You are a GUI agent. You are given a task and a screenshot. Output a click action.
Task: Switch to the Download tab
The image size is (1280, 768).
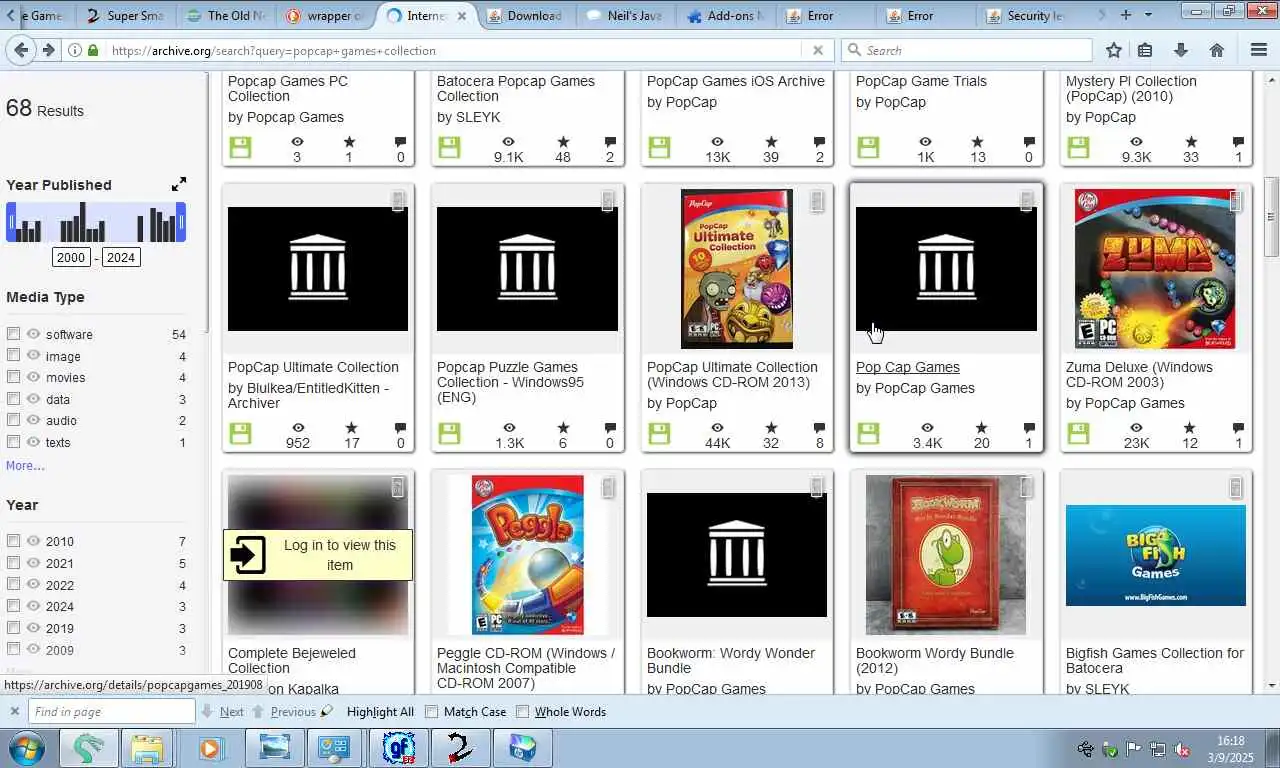525,15
